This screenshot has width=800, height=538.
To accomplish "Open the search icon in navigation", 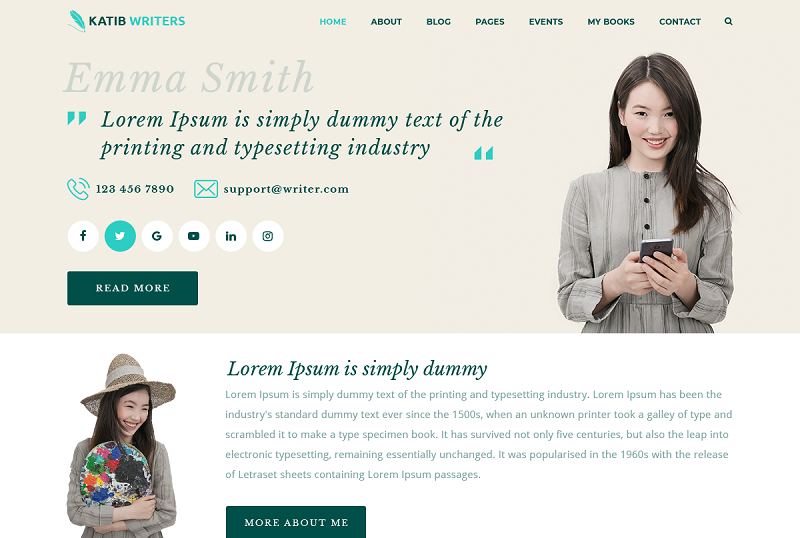I will 728,21.
